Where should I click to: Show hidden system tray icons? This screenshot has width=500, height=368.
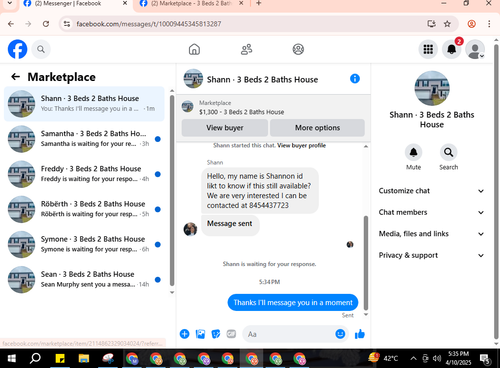click(x=413, y=359)
